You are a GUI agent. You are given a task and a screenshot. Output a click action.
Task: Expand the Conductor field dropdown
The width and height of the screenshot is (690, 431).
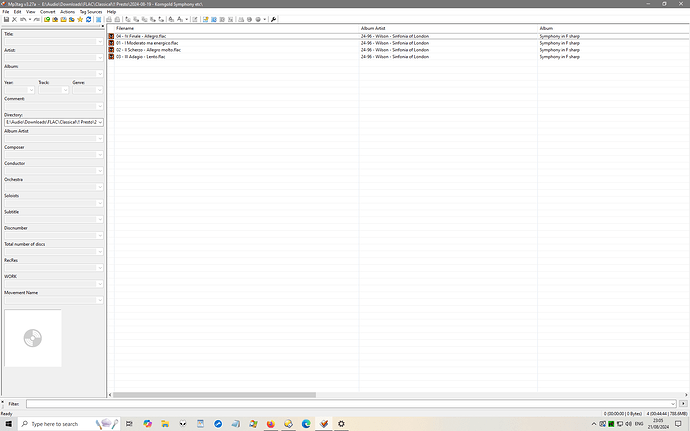coord(100,171)
